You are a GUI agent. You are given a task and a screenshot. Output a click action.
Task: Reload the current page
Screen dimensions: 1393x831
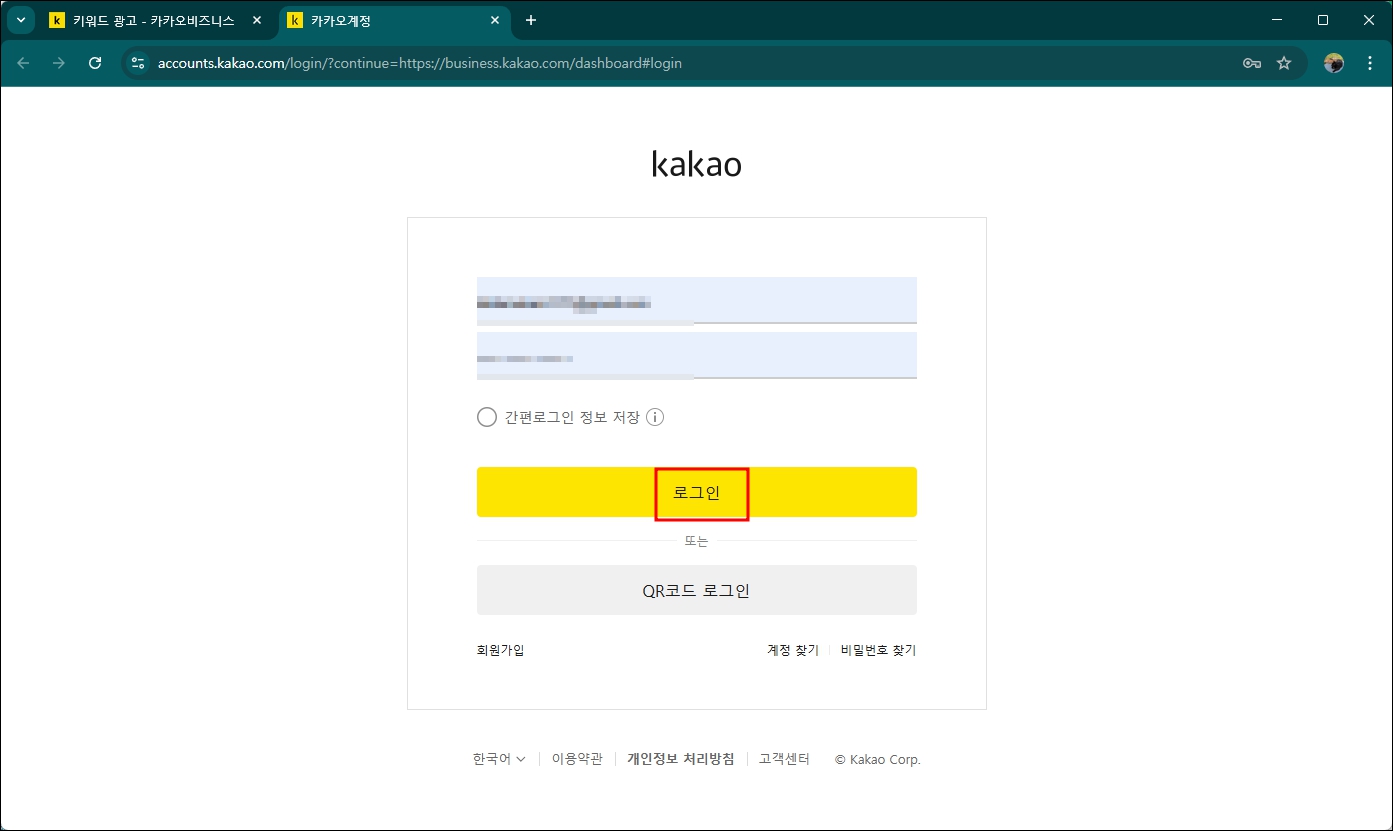[95, 62]
